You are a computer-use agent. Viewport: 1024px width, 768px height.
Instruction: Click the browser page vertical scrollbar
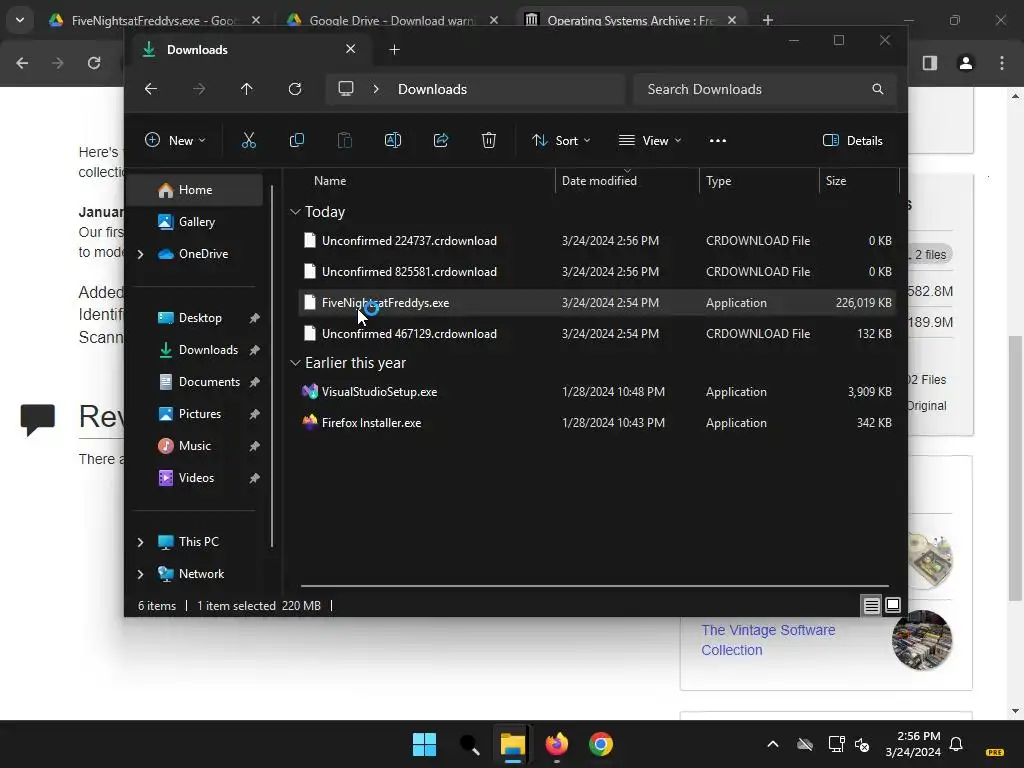coord(1015,468)
